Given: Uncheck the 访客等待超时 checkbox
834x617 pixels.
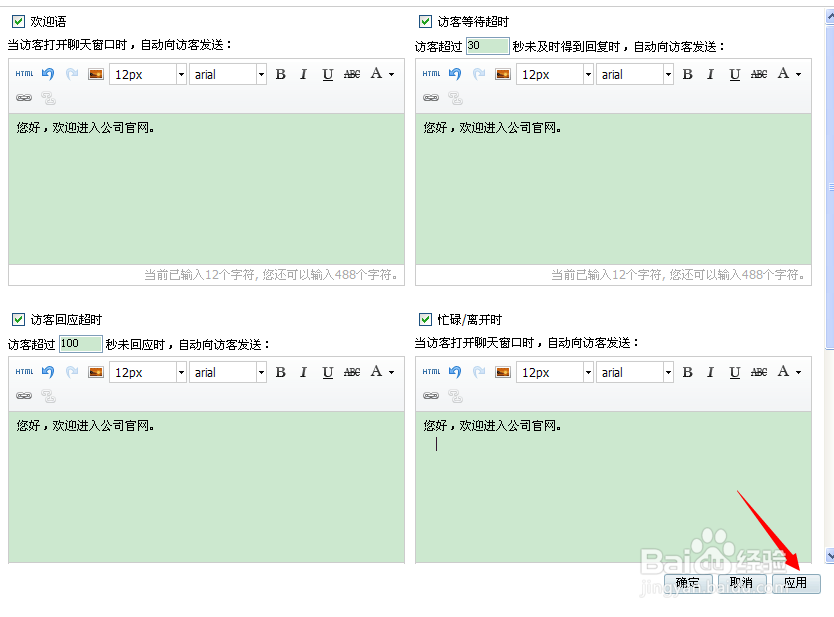Looking at the screenshot, I should point(425,20).
